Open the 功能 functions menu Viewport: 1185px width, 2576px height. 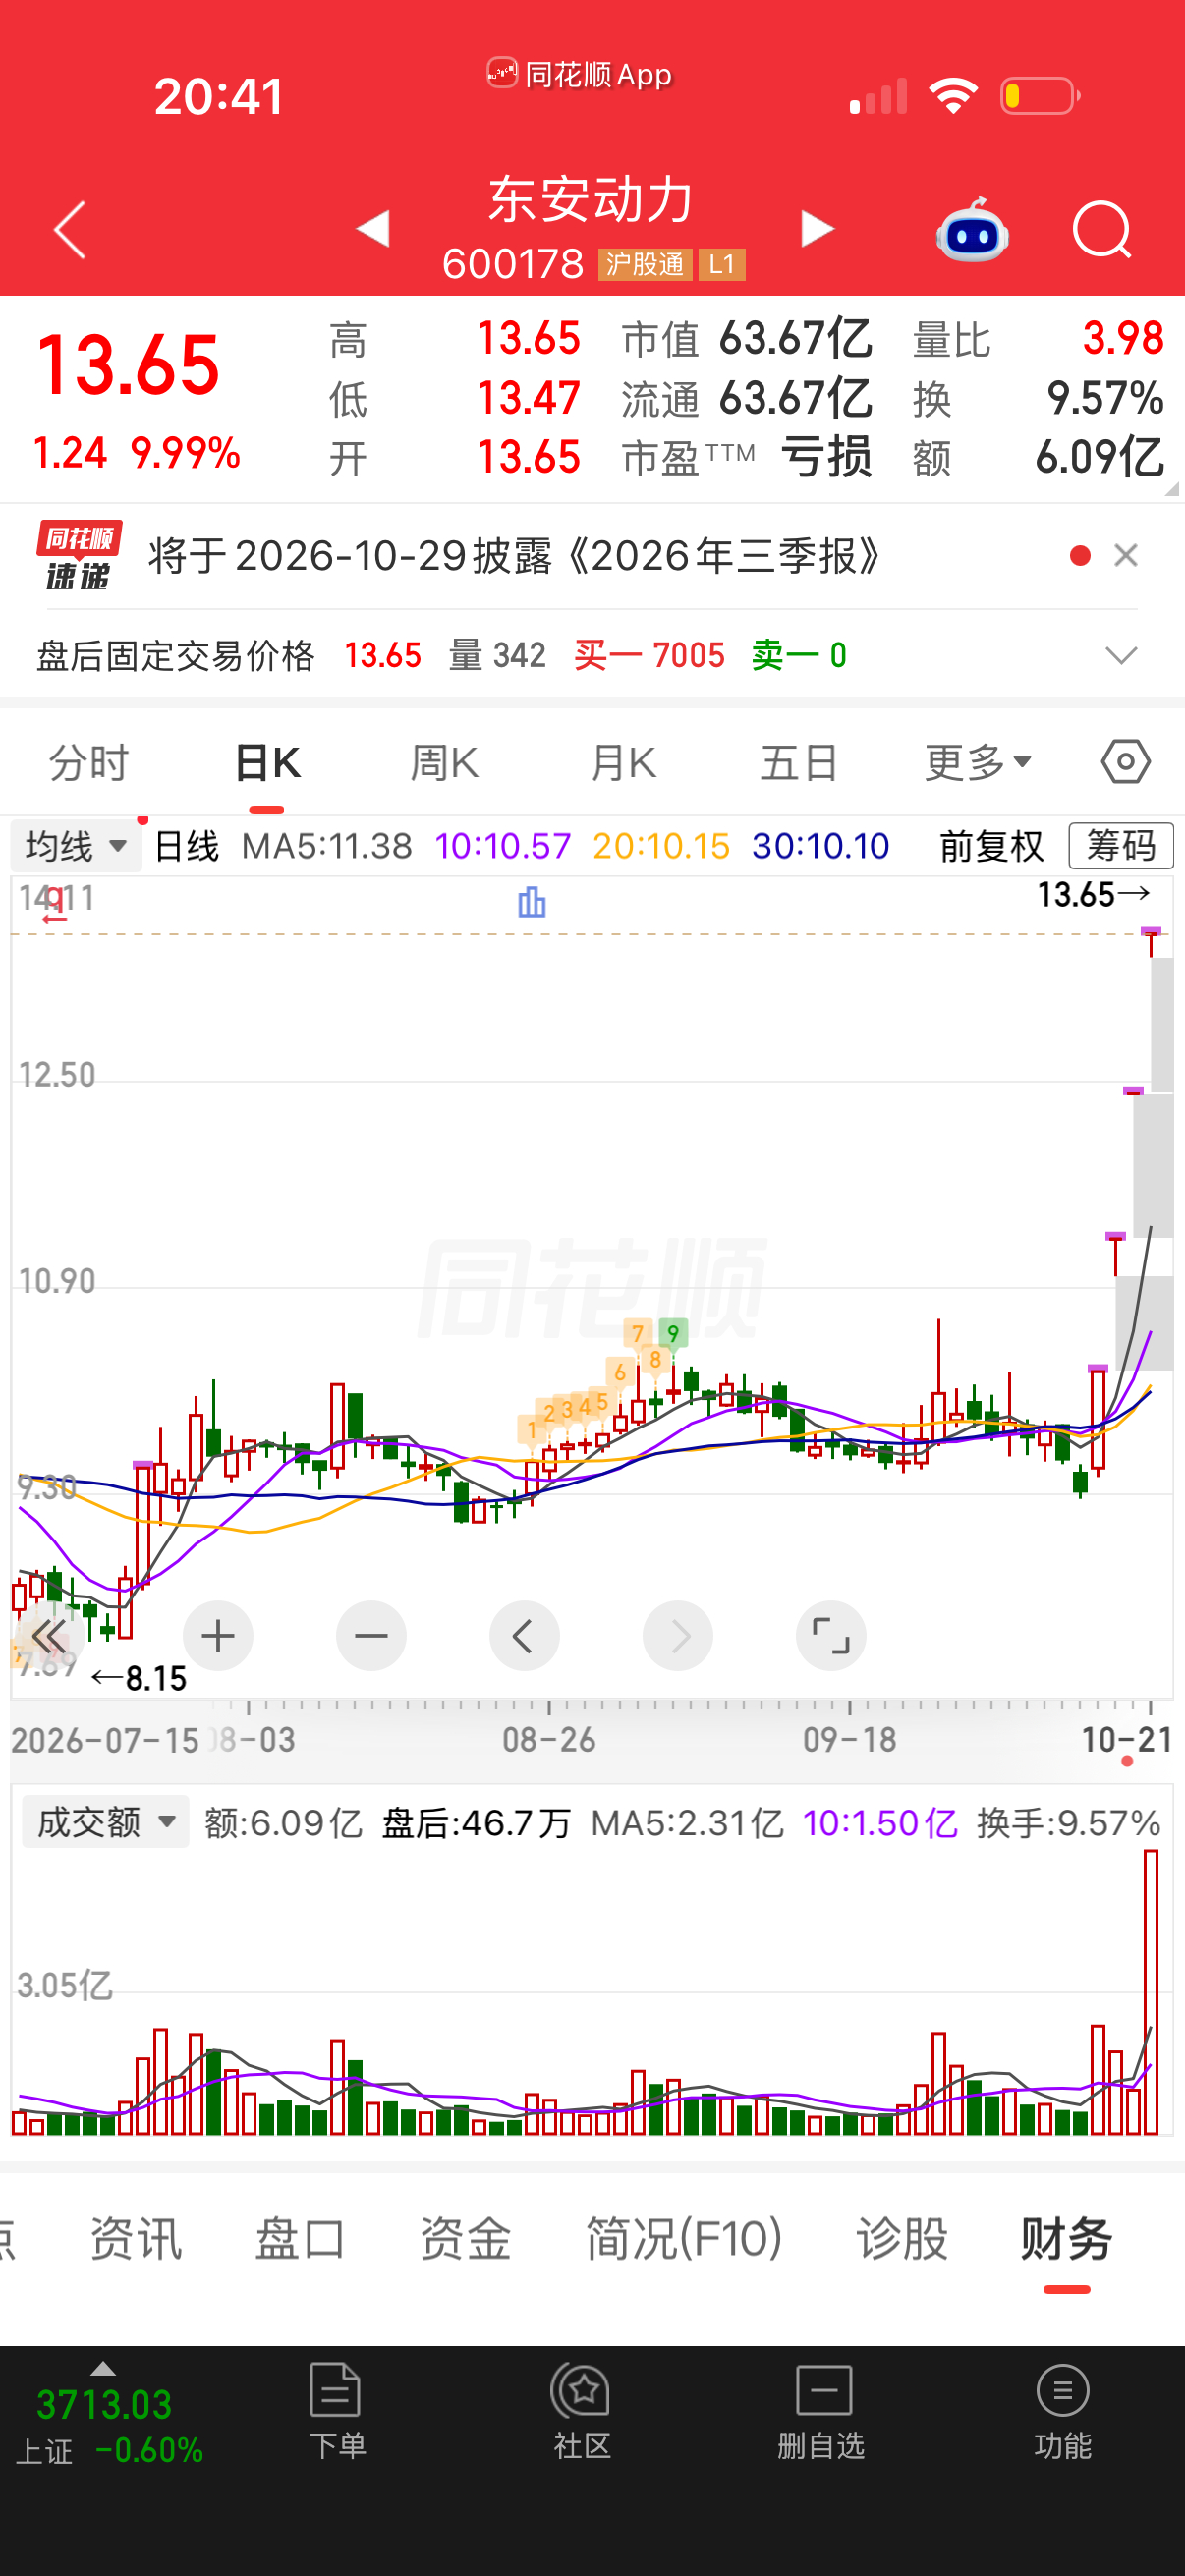click(1062, 2413)
